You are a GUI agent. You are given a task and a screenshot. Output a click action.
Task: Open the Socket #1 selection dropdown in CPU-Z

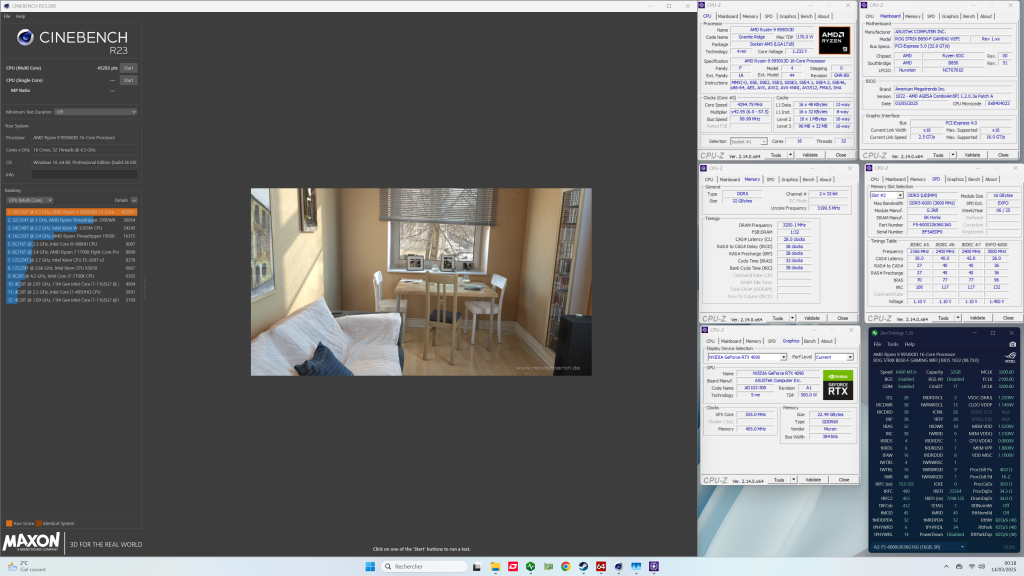click(748, 141)
